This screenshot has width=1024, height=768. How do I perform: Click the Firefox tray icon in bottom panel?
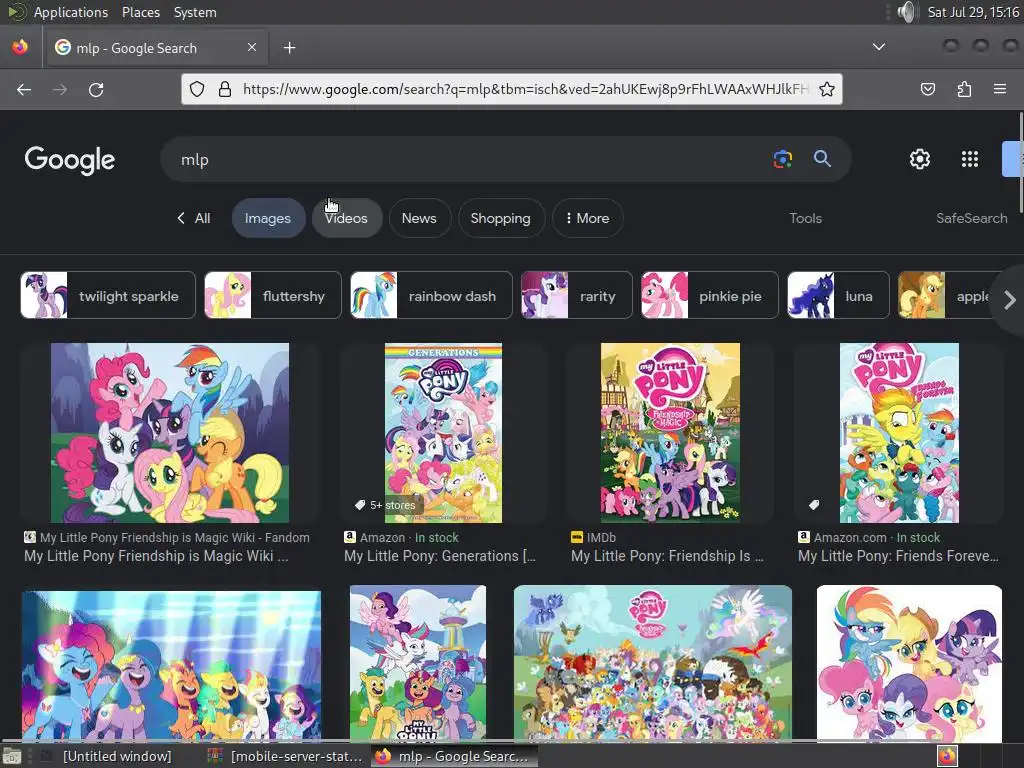[948, 756]
